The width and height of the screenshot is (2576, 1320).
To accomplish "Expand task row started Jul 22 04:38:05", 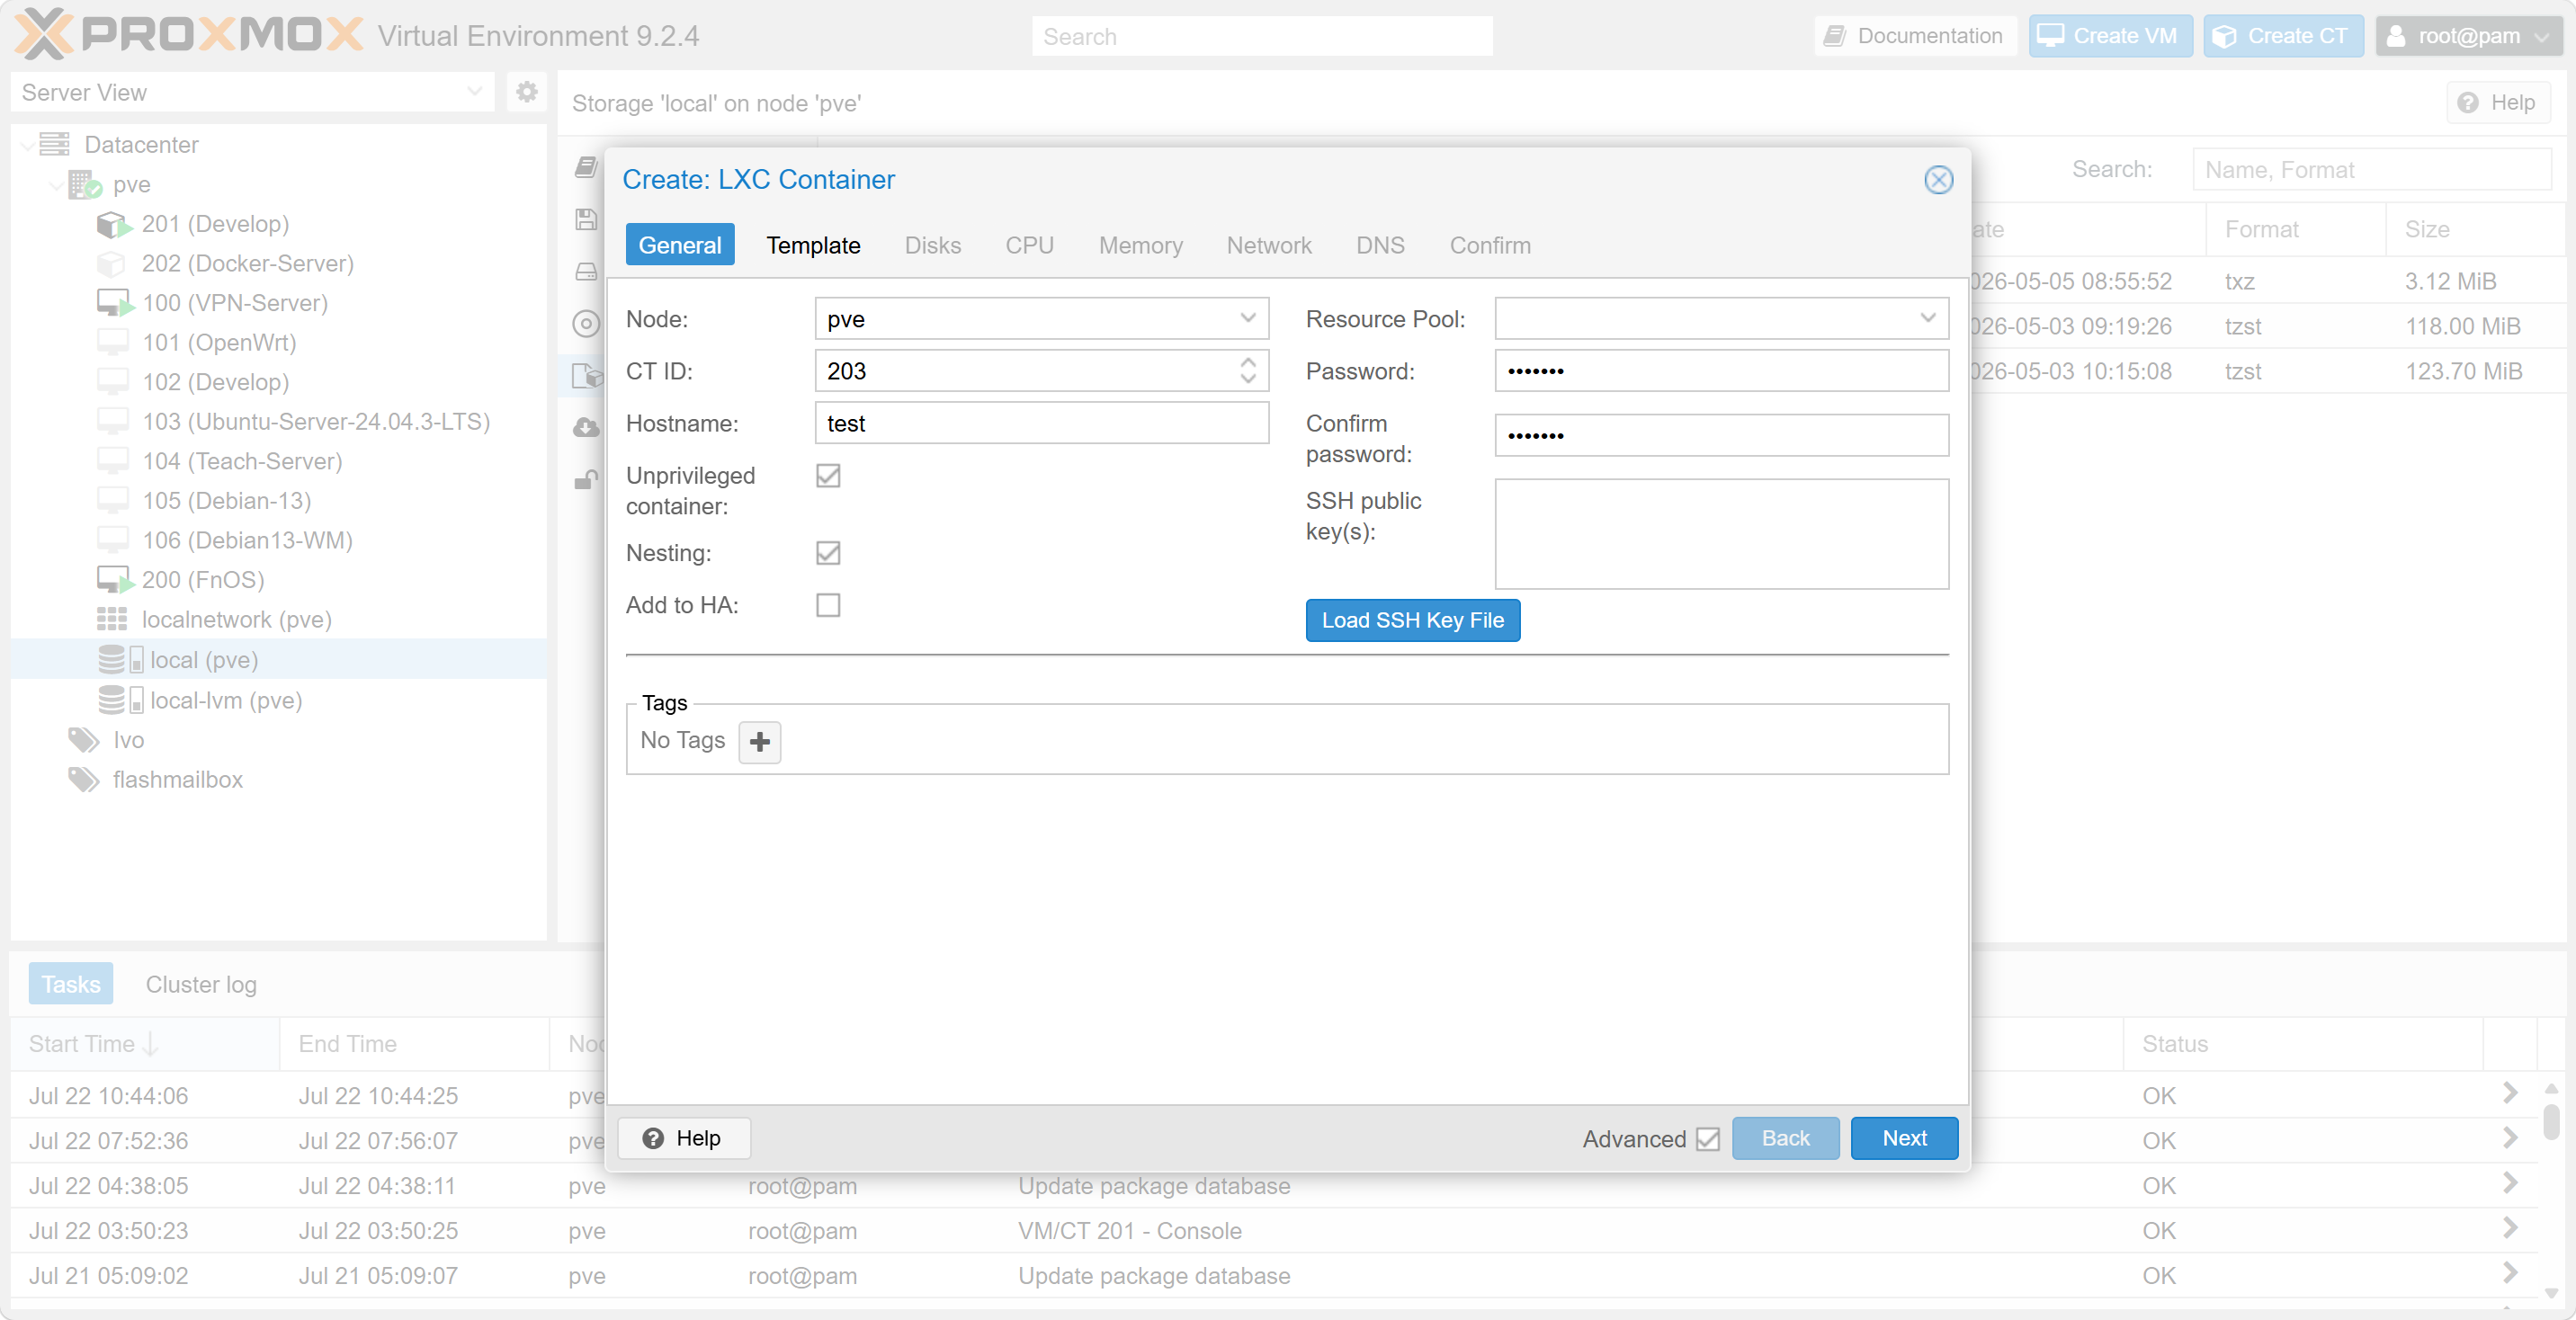I will tap(2510, 1183).
